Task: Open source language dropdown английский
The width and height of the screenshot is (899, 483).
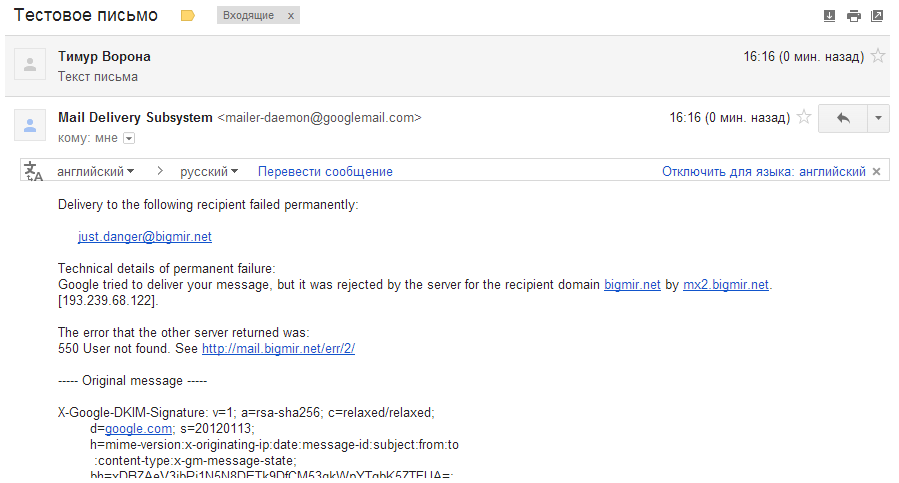Action: click(96, 172)
